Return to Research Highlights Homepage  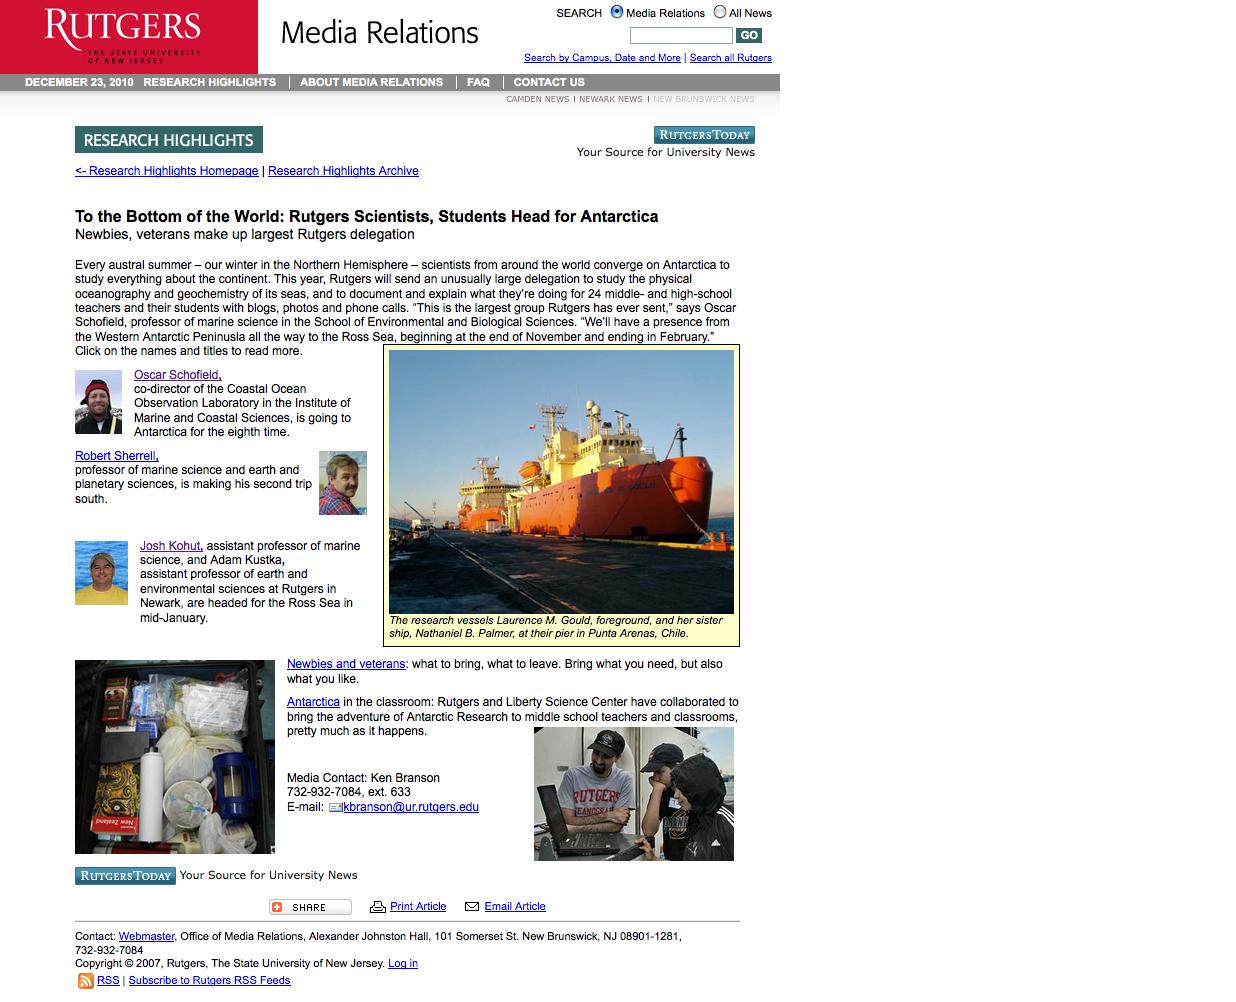pyautogui.click(x=167, y=171)
